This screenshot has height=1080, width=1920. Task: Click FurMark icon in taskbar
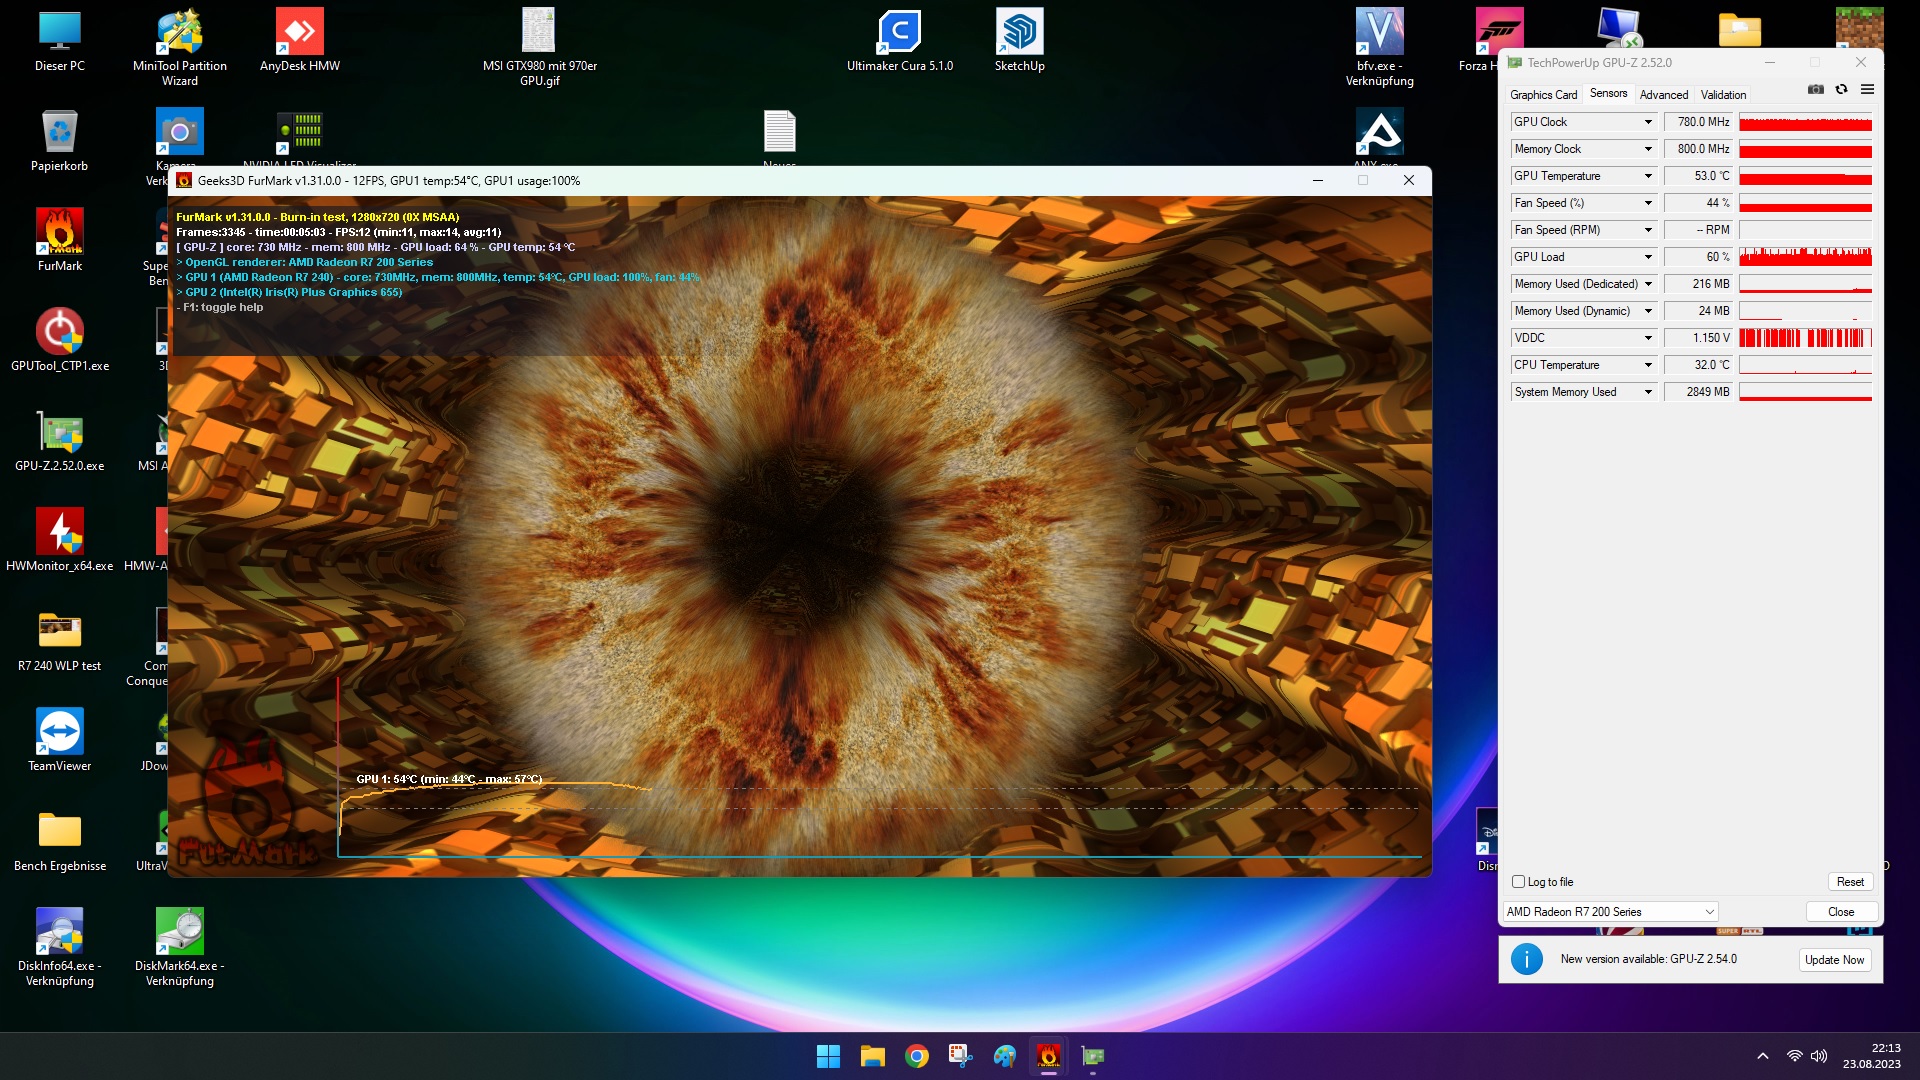(1048, 1056)
